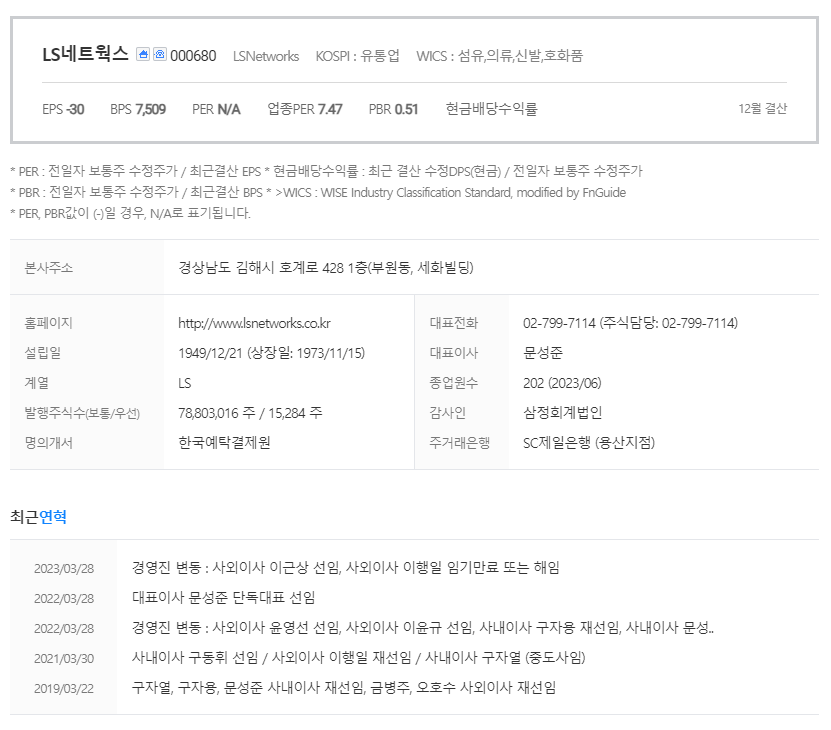This screenshot has height=730, width=831.
Task: Click the share count 78,803,016 주 / 15,284 주
Action: pyautogui.click(x=250, y=413)
